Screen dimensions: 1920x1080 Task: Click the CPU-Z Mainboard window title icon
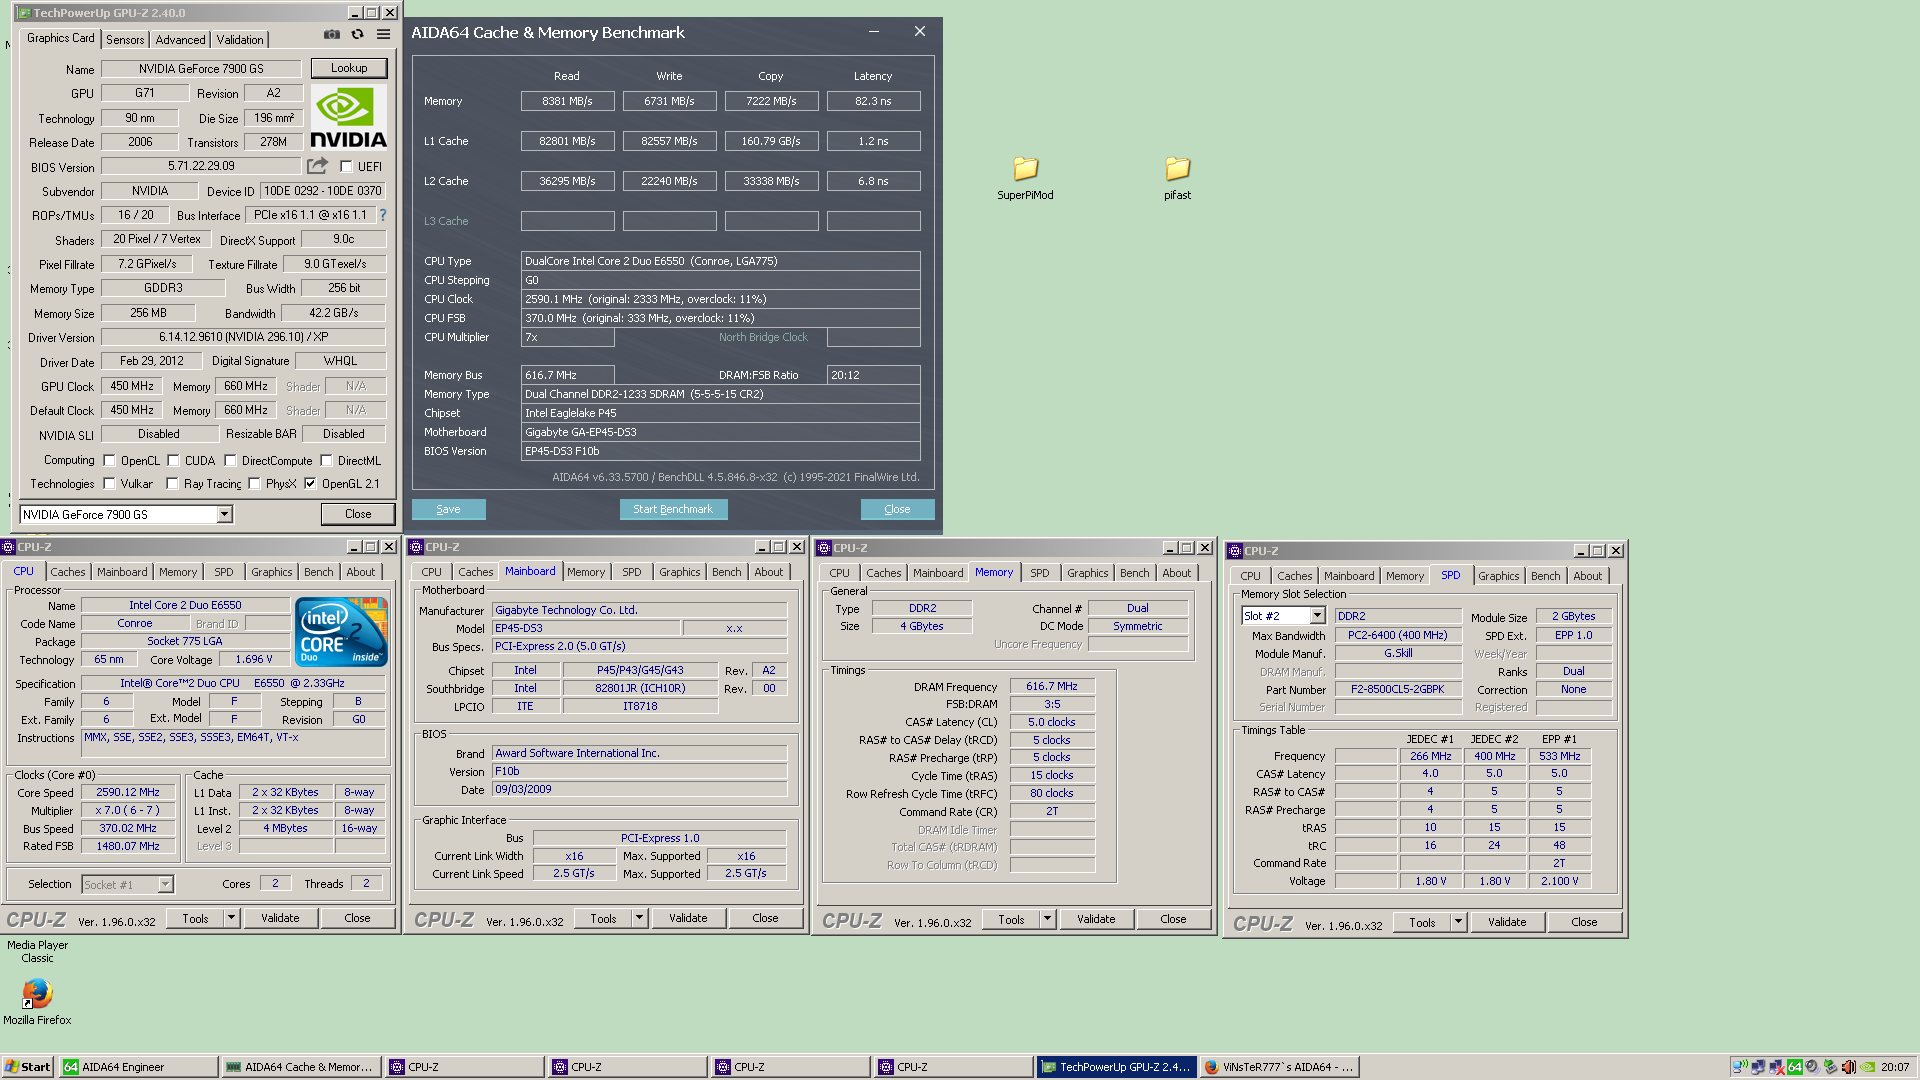416,547
